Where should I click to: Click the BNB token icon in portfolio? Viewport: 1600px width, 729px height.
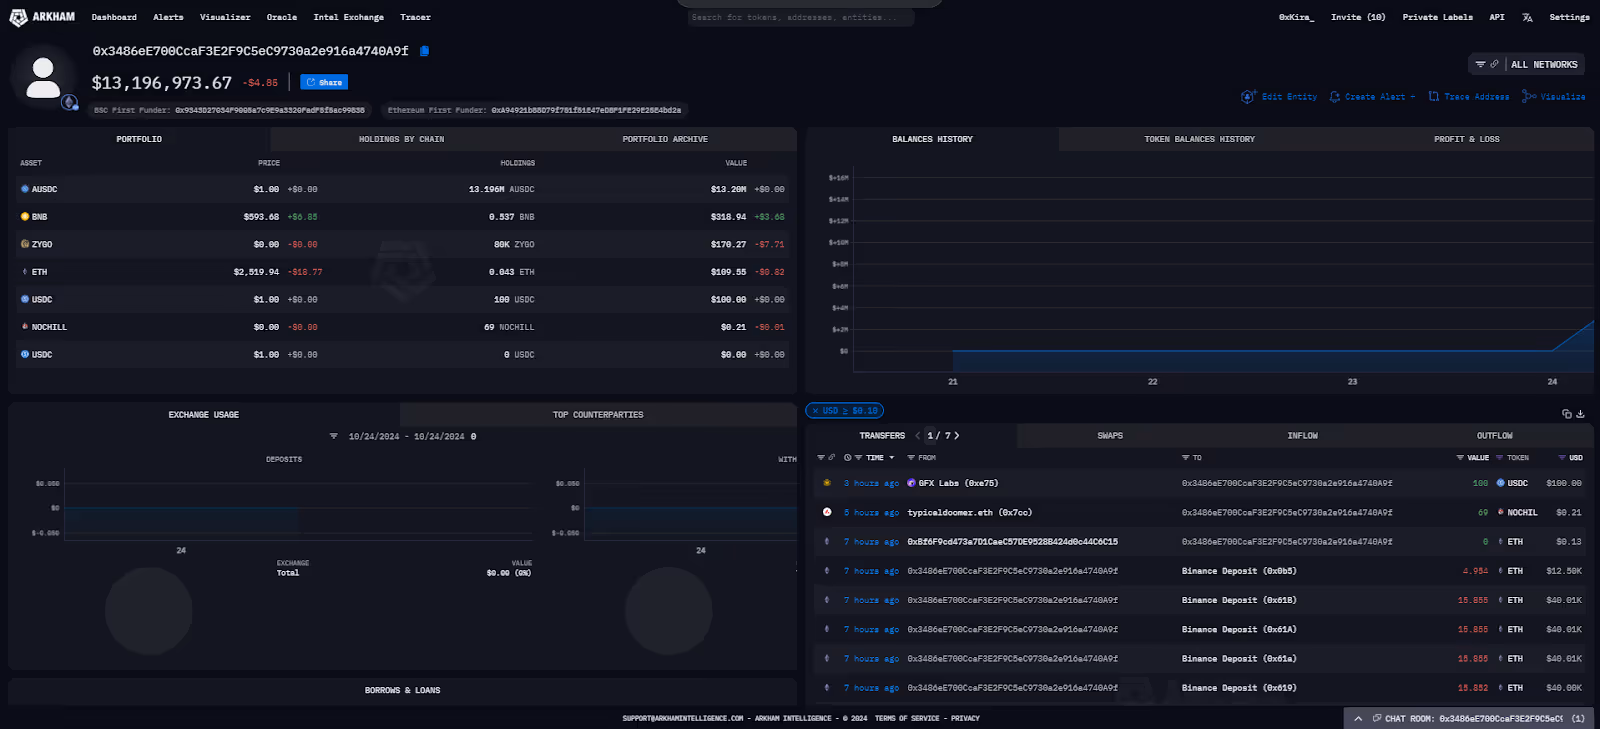(25, 216)
